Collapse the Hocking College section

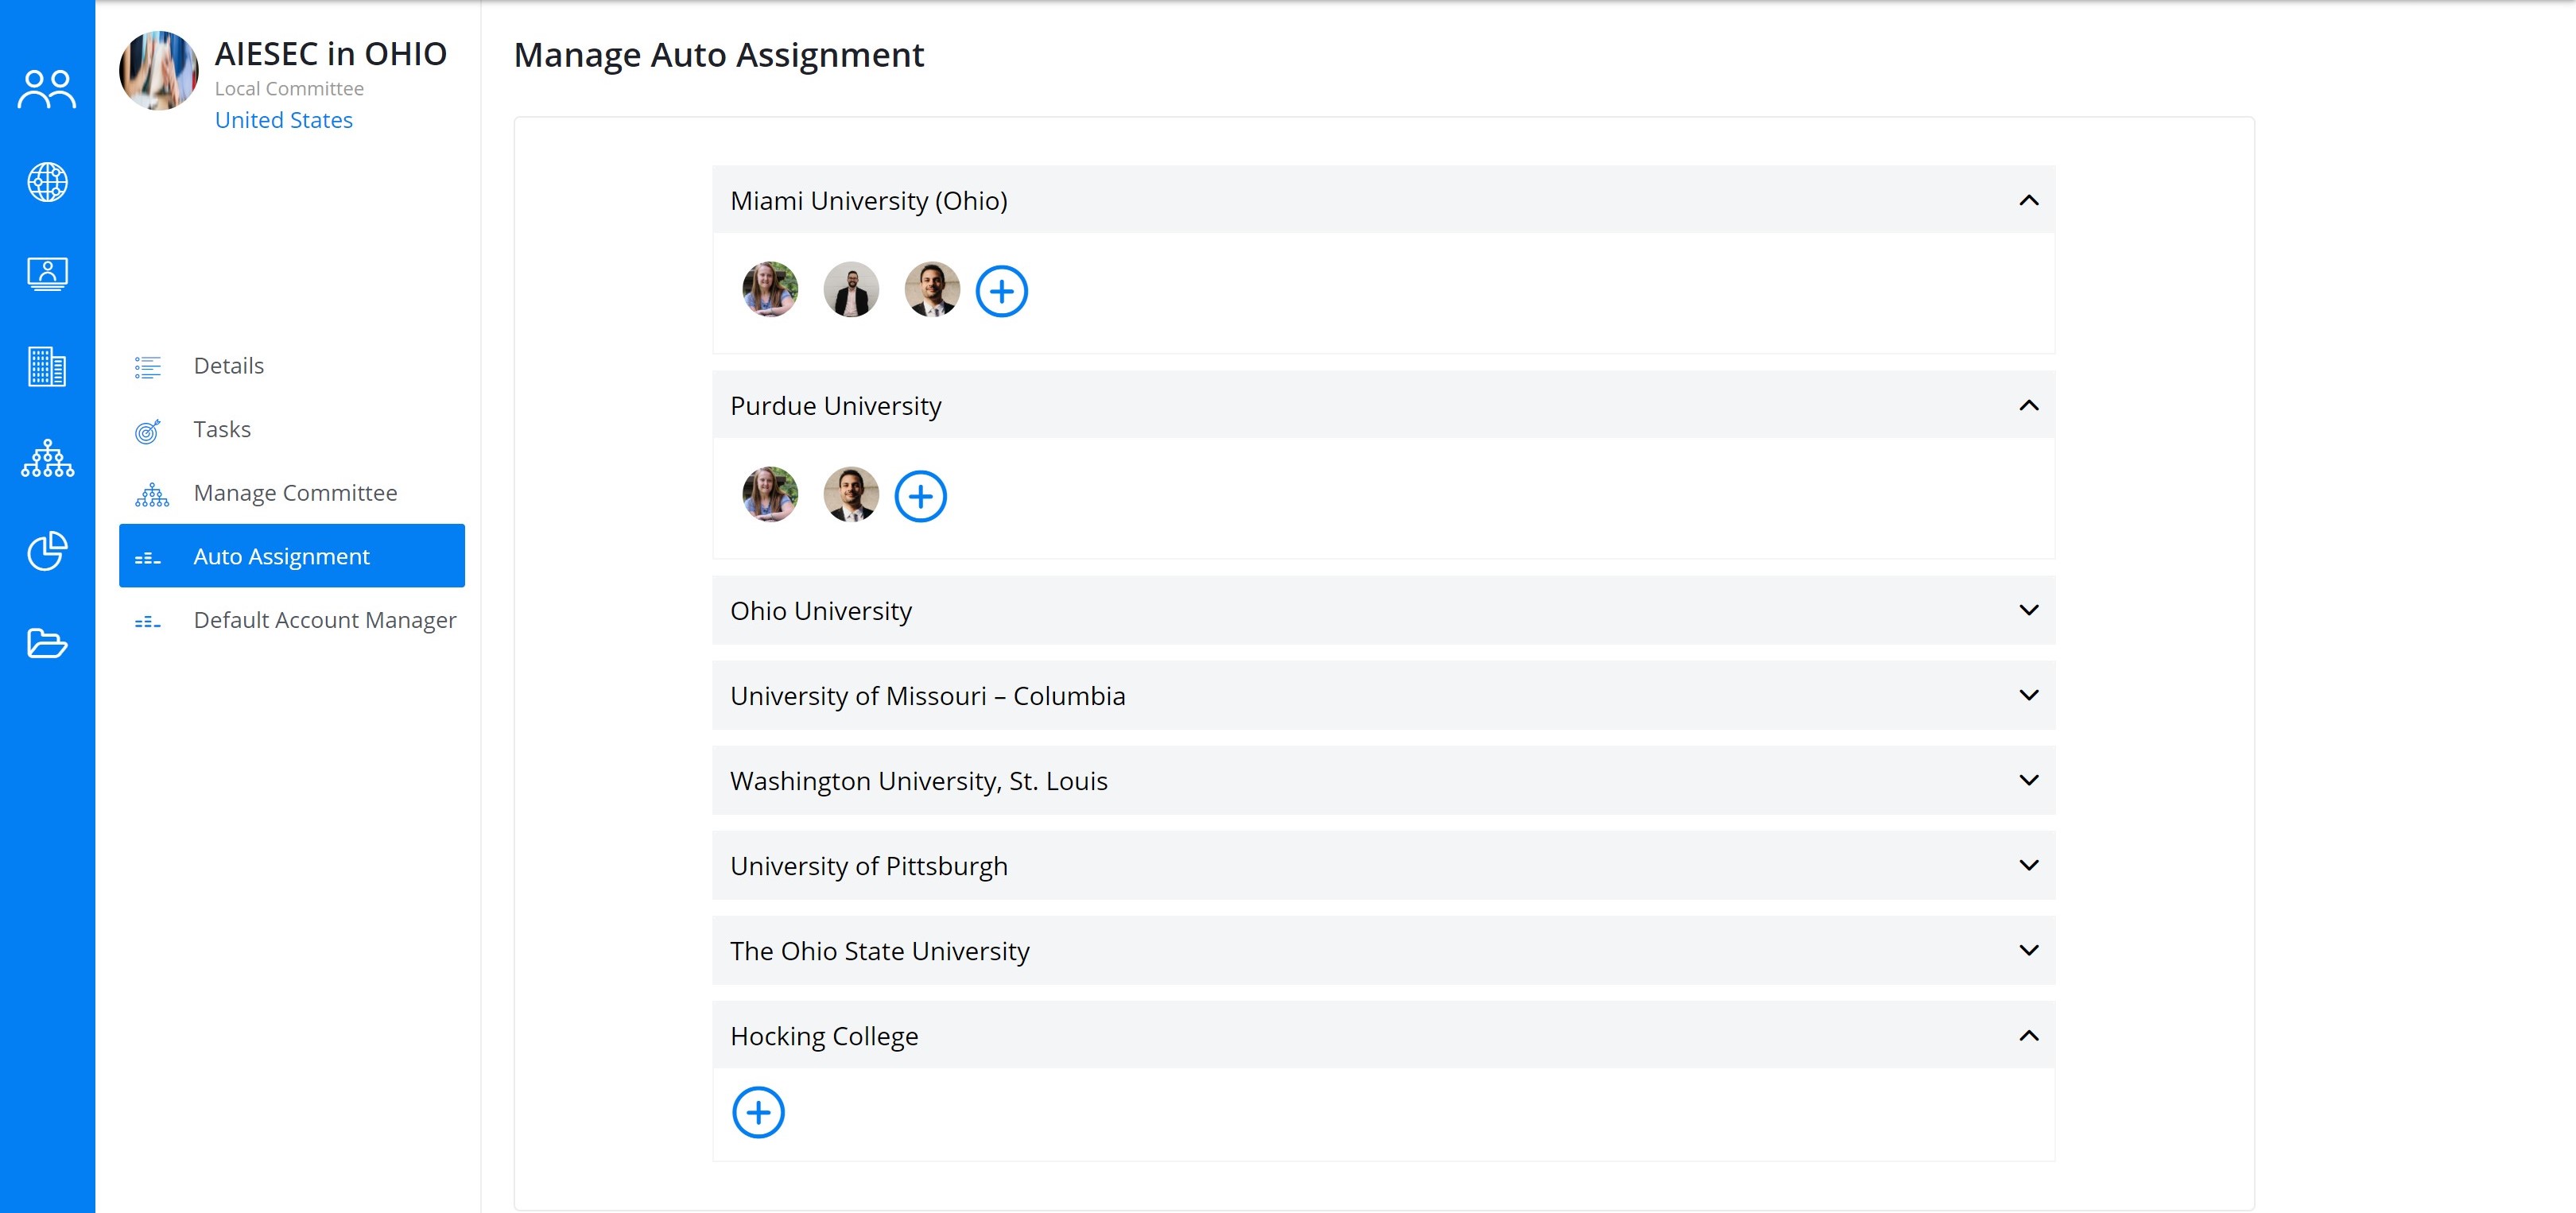pos(2028,1035)
